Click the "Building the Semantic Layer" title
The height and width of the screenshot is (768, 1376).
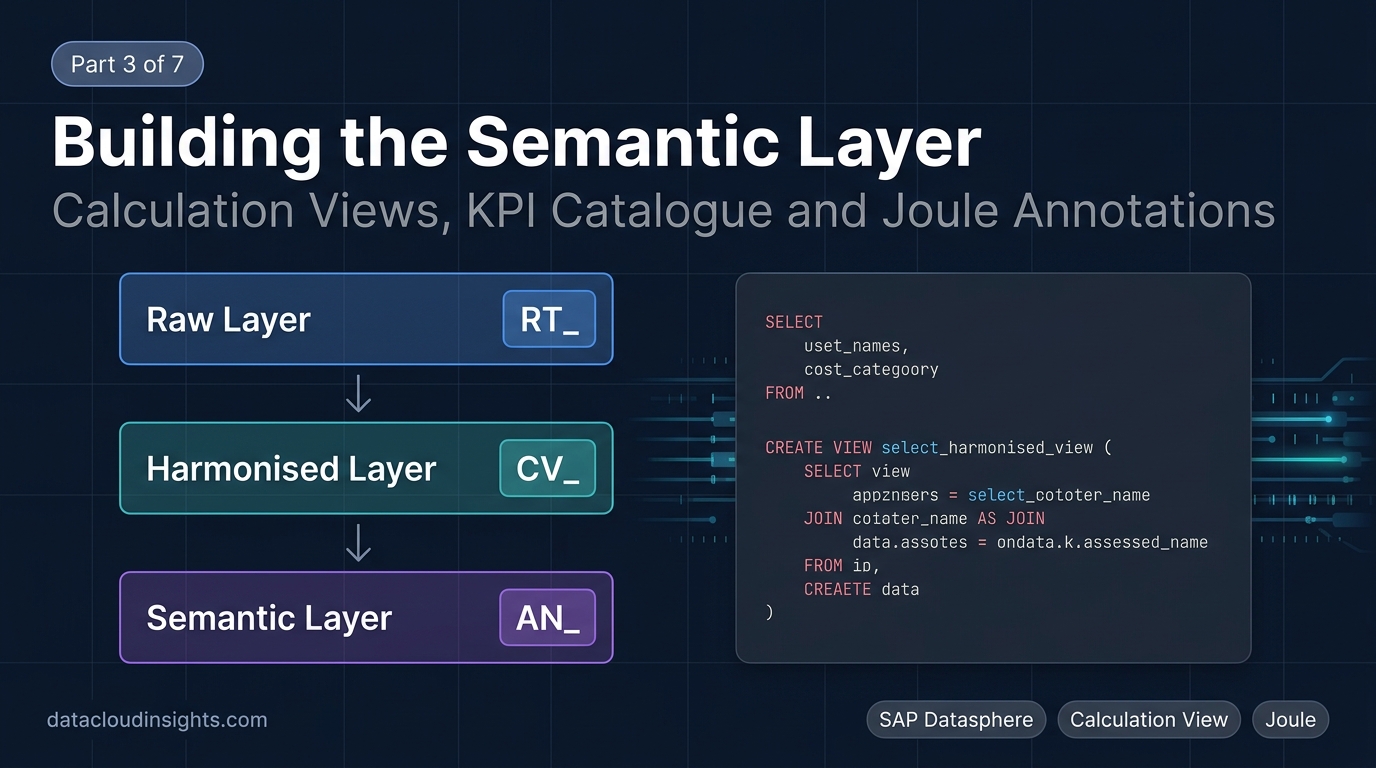516,142
